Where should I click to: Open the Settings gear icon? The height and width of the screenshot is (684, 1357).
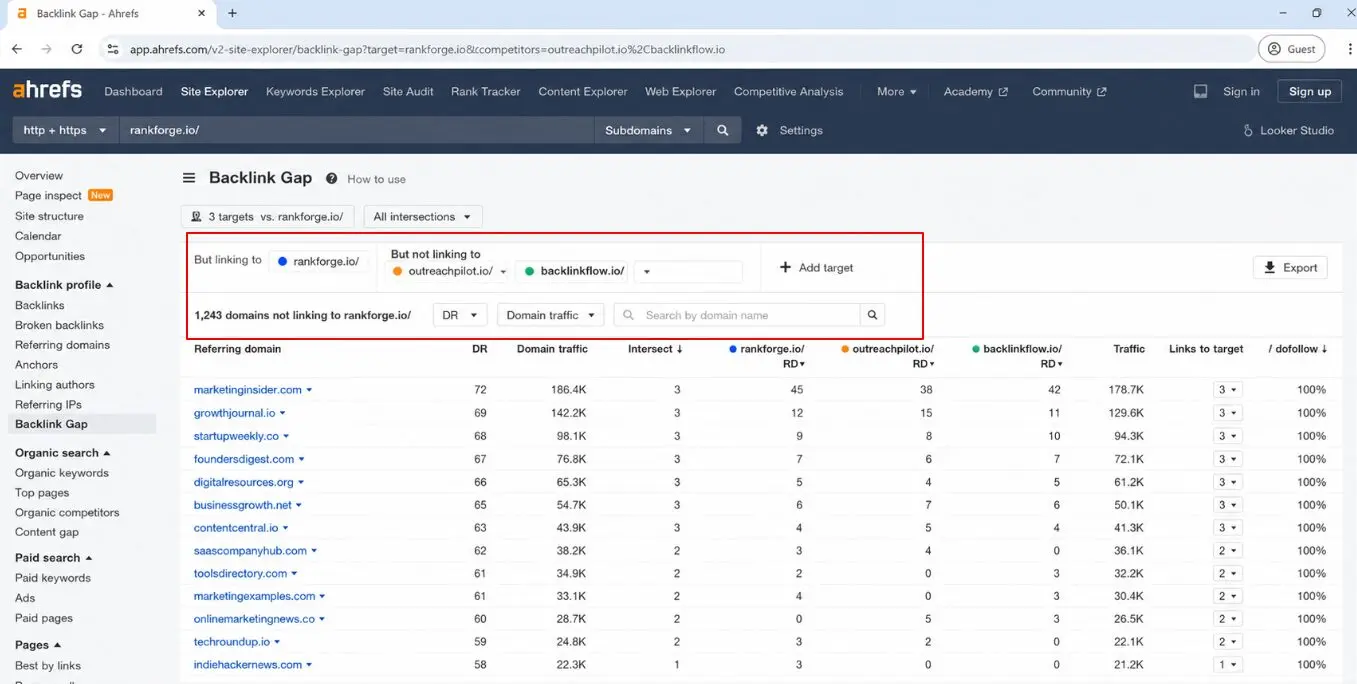pyautogui.click(x=762, y=130)
